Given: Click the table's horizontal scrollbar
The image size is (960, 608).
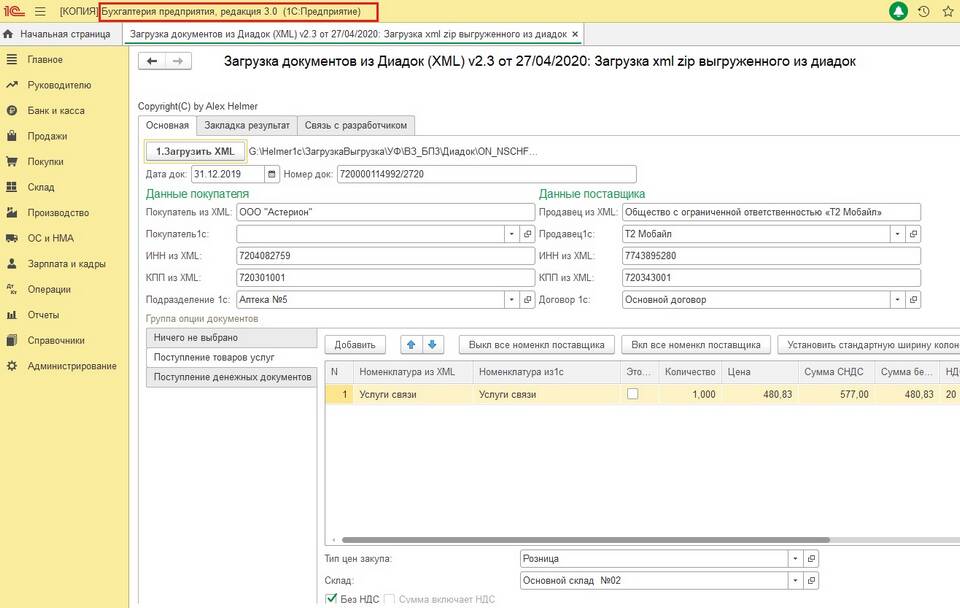Looking at the screenshot, I should 585,540.
